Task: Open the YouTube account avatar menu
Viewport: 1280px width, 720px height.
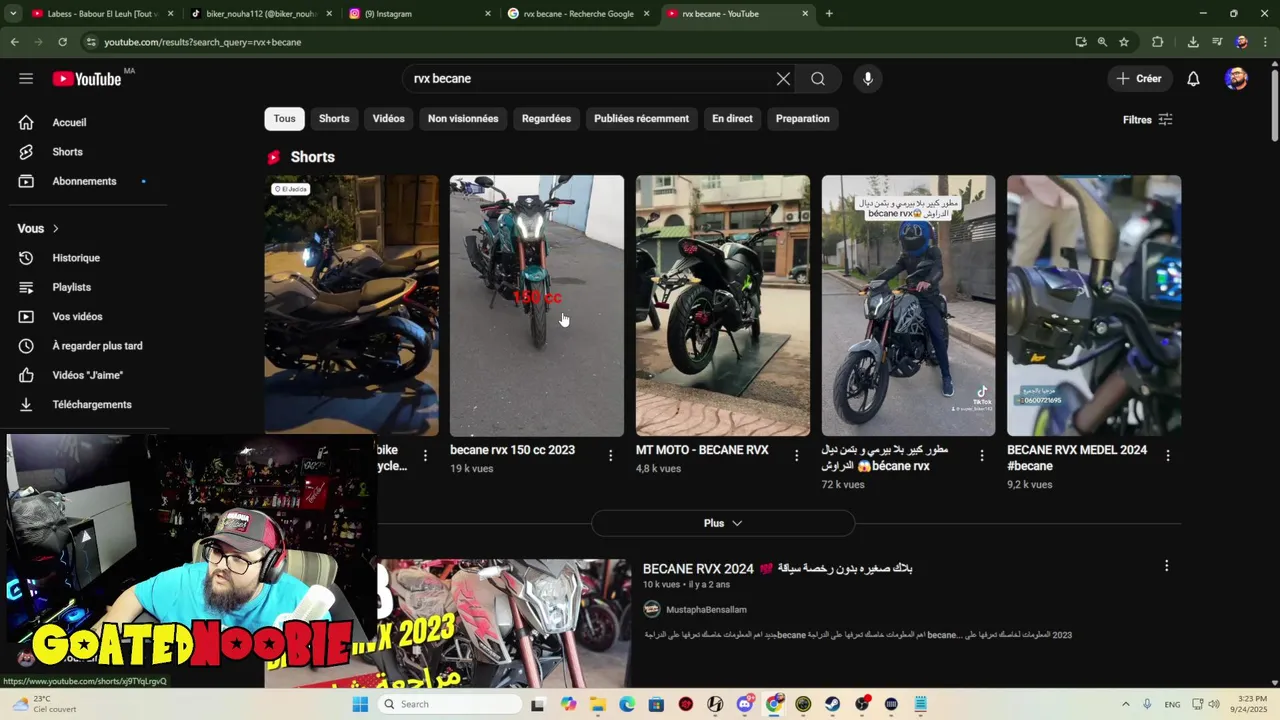Action: click(1236, 79)
